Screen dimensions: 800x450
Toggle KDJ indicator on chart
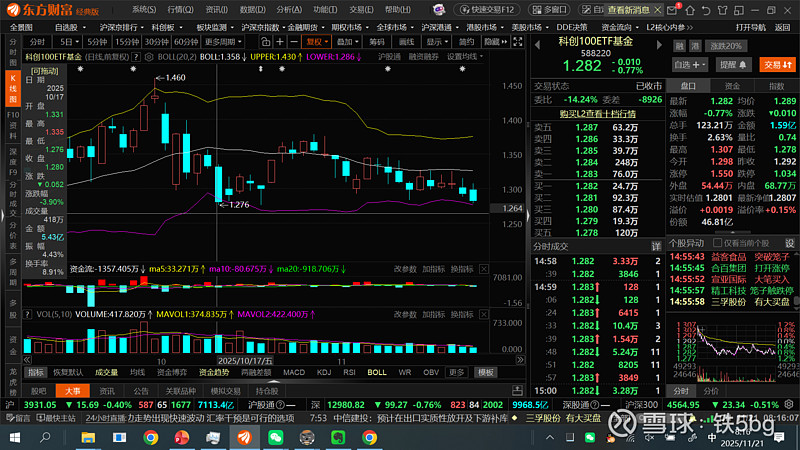click(324, 372)
